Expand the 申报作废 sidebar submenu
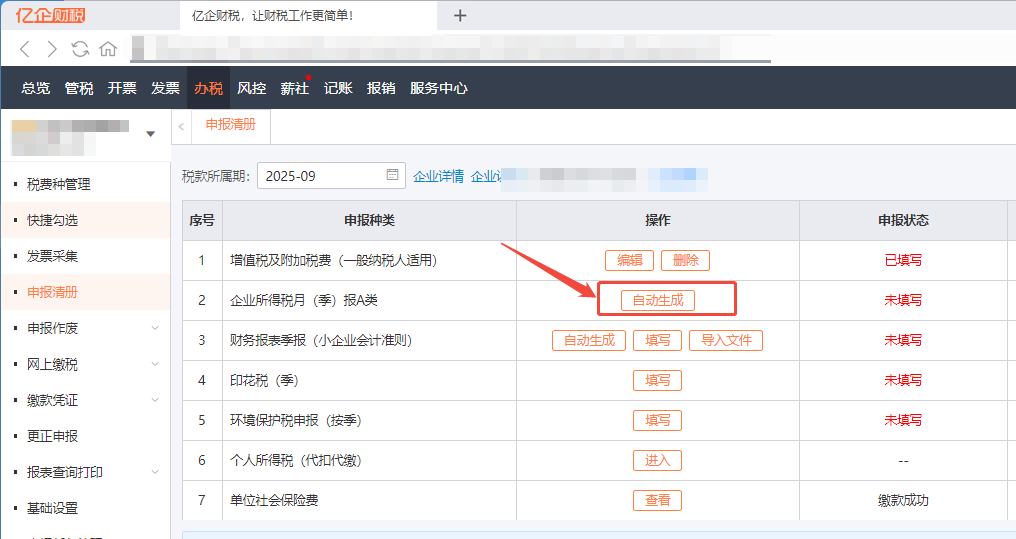This screenshot has height=539, width=1016. (x=155, y=328)
